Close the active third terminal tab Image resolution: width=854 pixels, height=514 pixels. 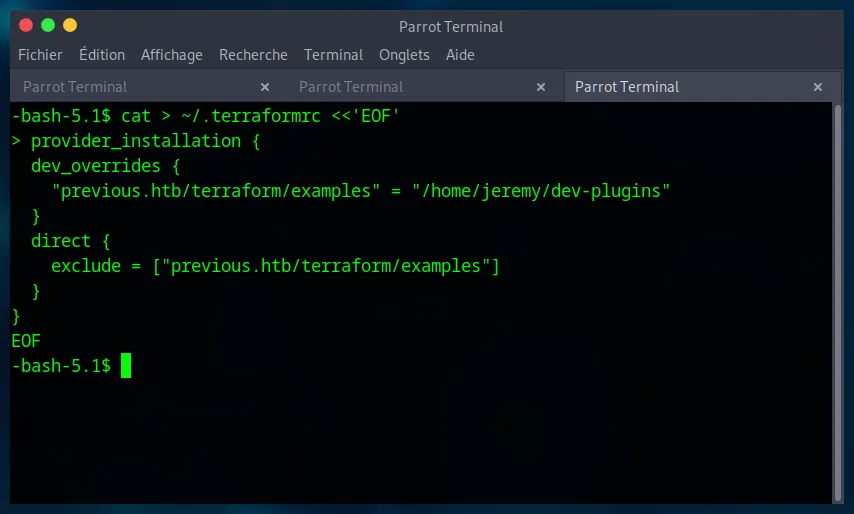(818, 87)
